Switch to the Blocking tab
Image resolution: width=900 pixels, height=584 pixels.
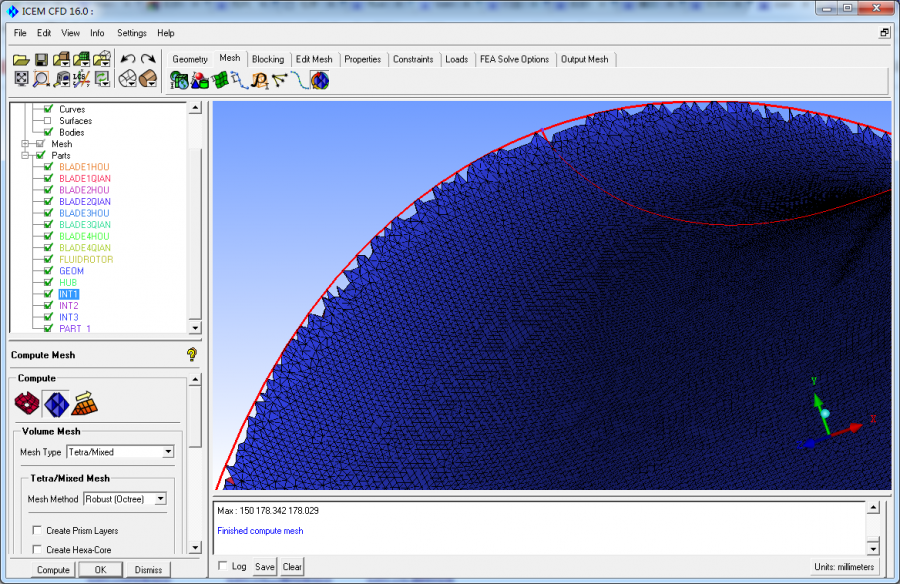(x=268, y=59)
